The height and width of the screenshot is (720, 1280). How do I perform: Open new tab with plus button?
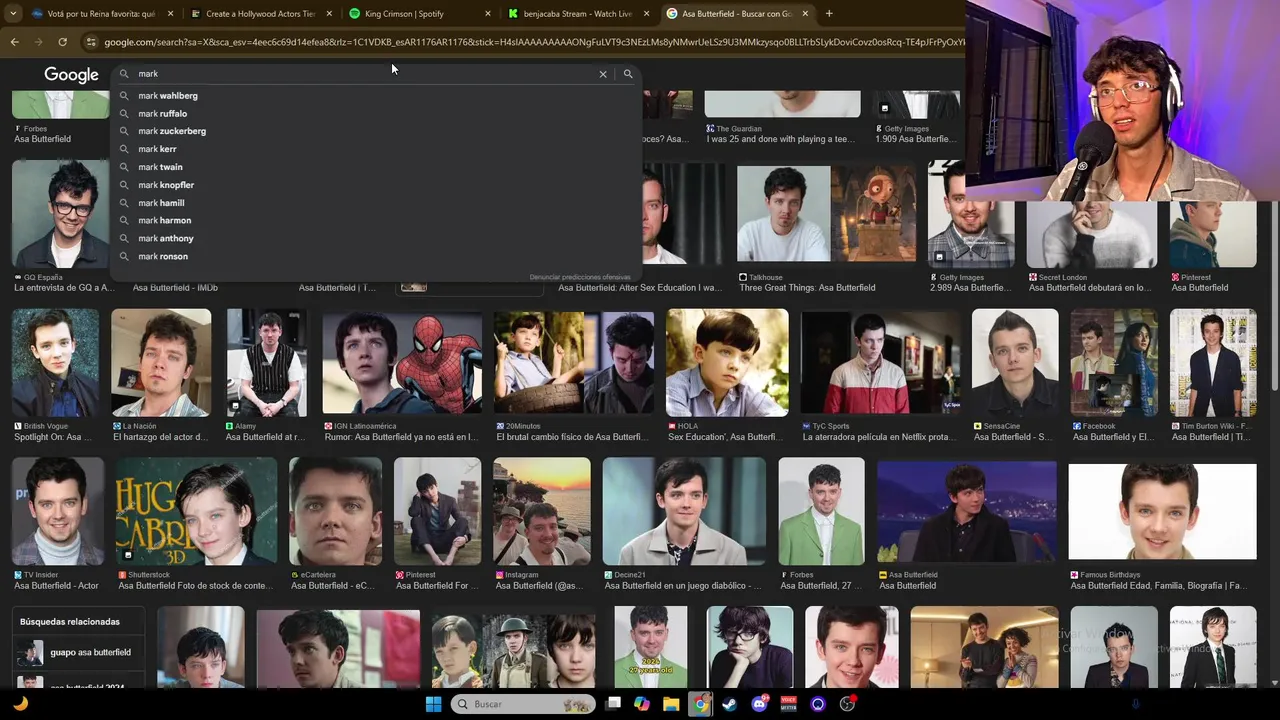coord(829,14)
